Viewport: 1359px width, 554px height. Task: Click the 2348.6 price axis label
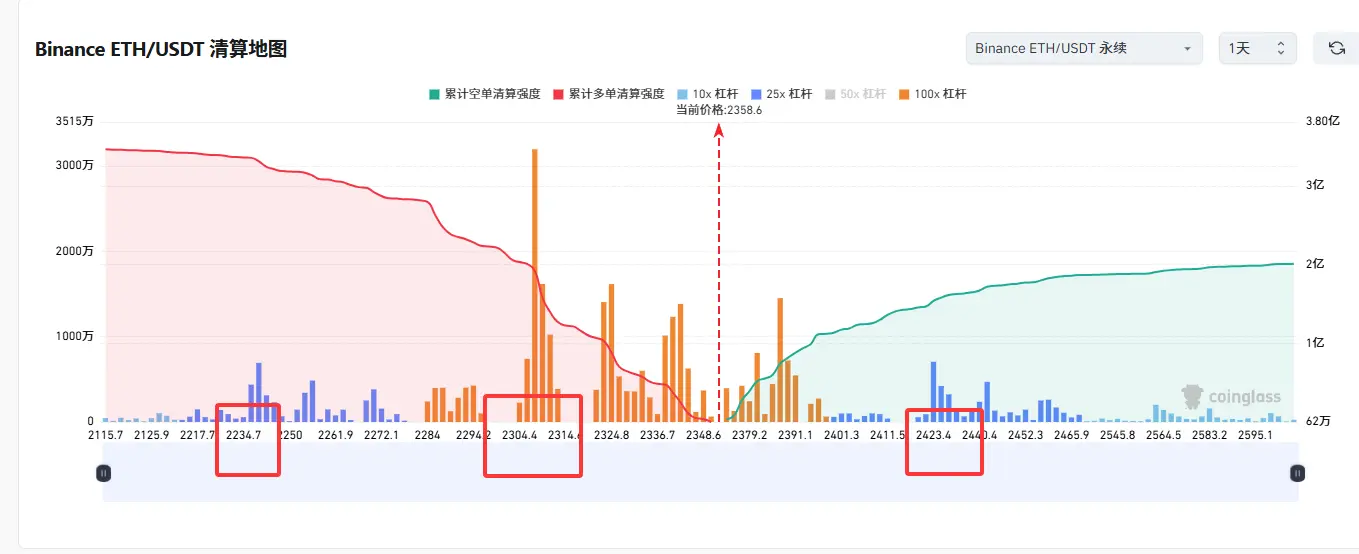click(703, 435)
